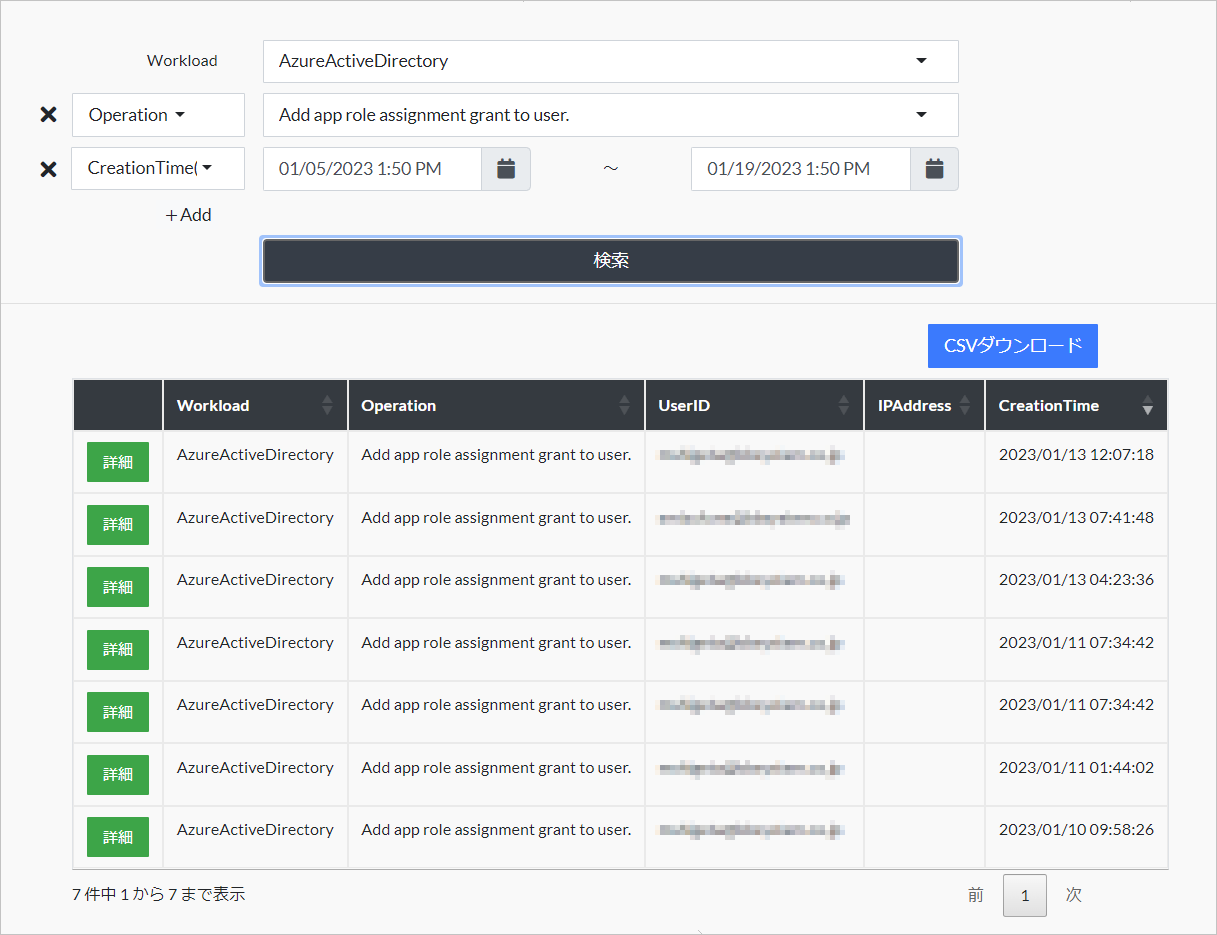Remove the Operation filter row

(48, 115)
